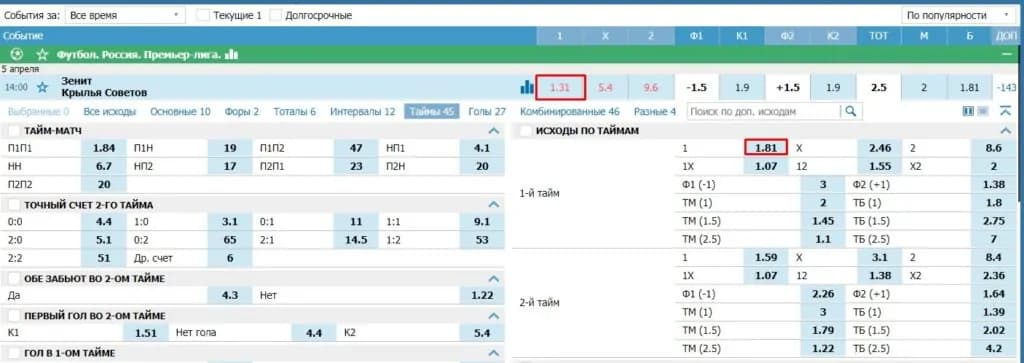Collapse ОБЕ ЗАБЬЮТ ВО 2-ОМ ТАЙМЕ chevron

click(x=494, y=279)
